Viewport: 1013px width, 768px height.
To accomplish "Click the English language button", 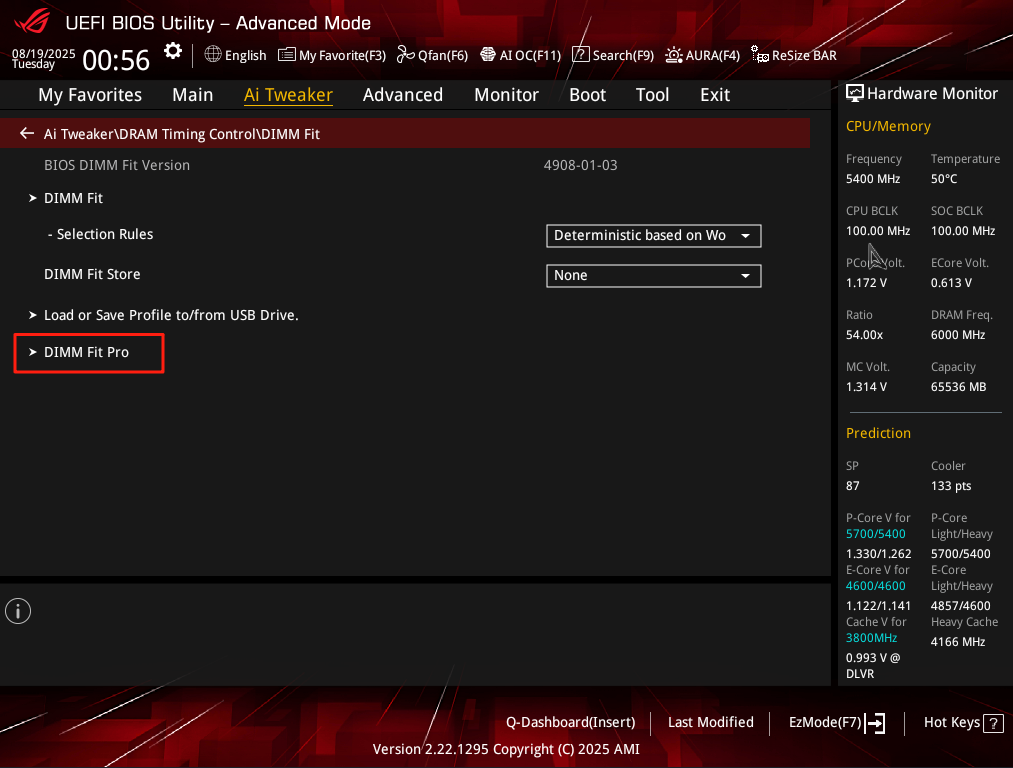I will [x=245, y=56].
